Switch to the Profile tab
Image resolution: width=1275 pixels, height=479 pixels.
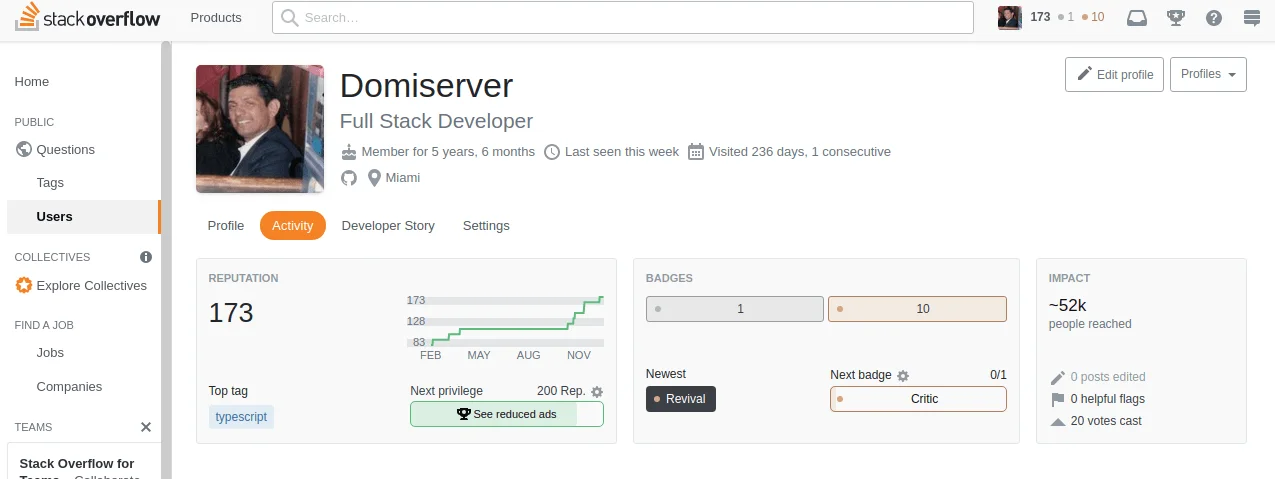coord(226,226)
